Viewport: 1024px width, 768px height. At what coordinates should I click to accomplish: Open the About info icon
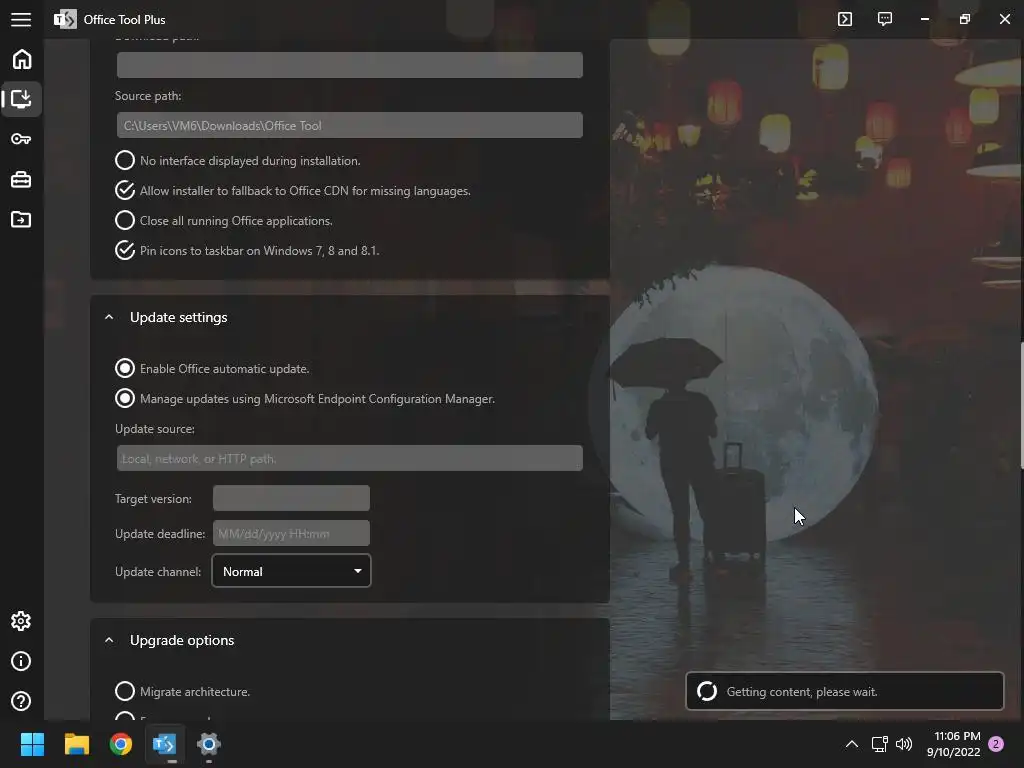[x=21, y=661]
